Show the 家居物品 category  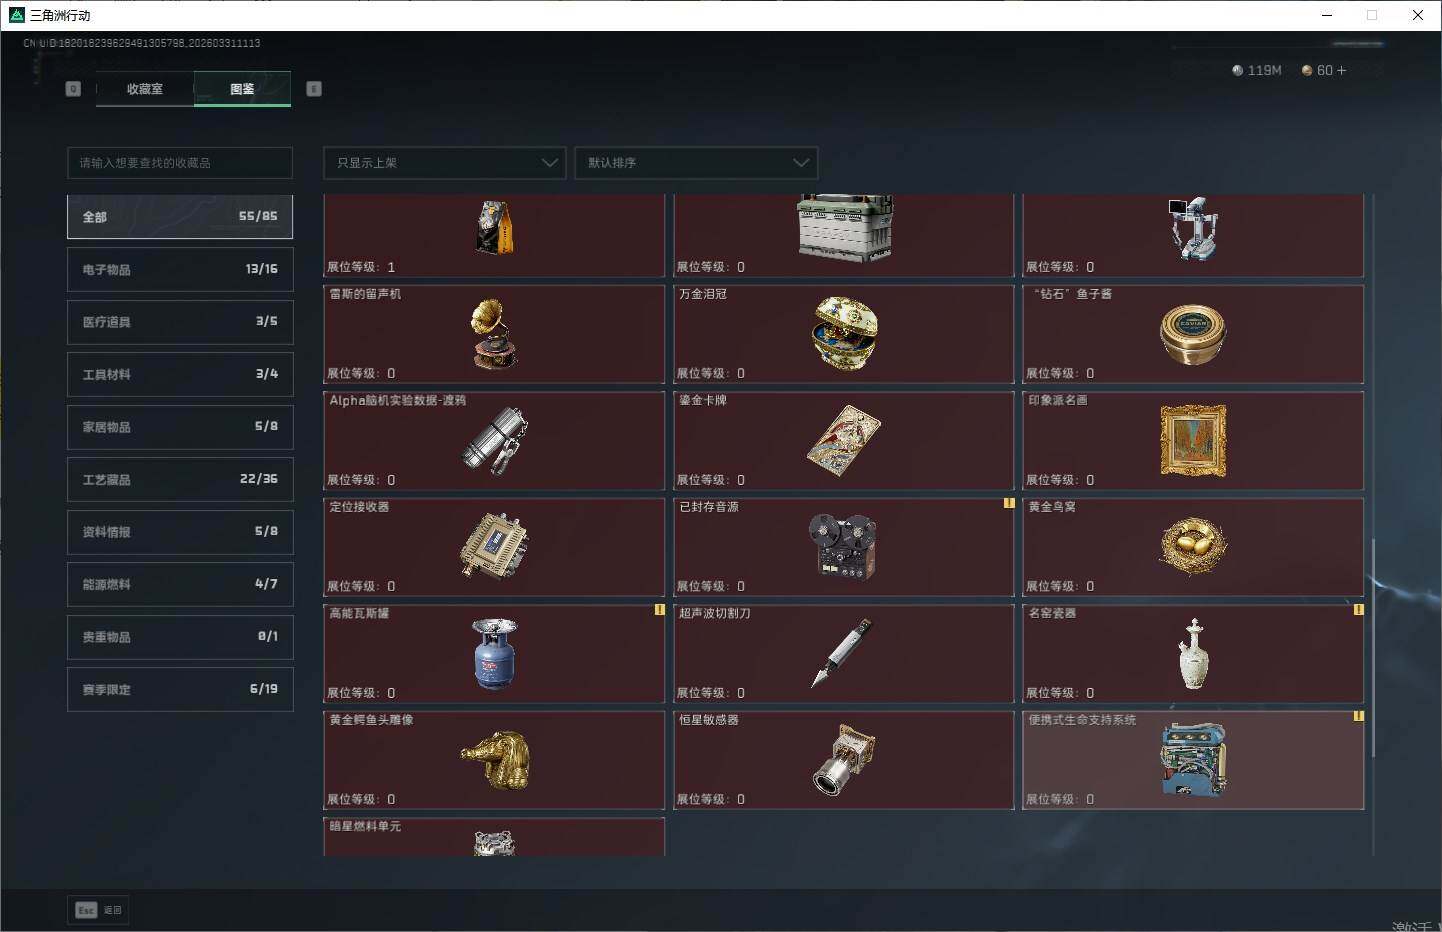point(180,427)
